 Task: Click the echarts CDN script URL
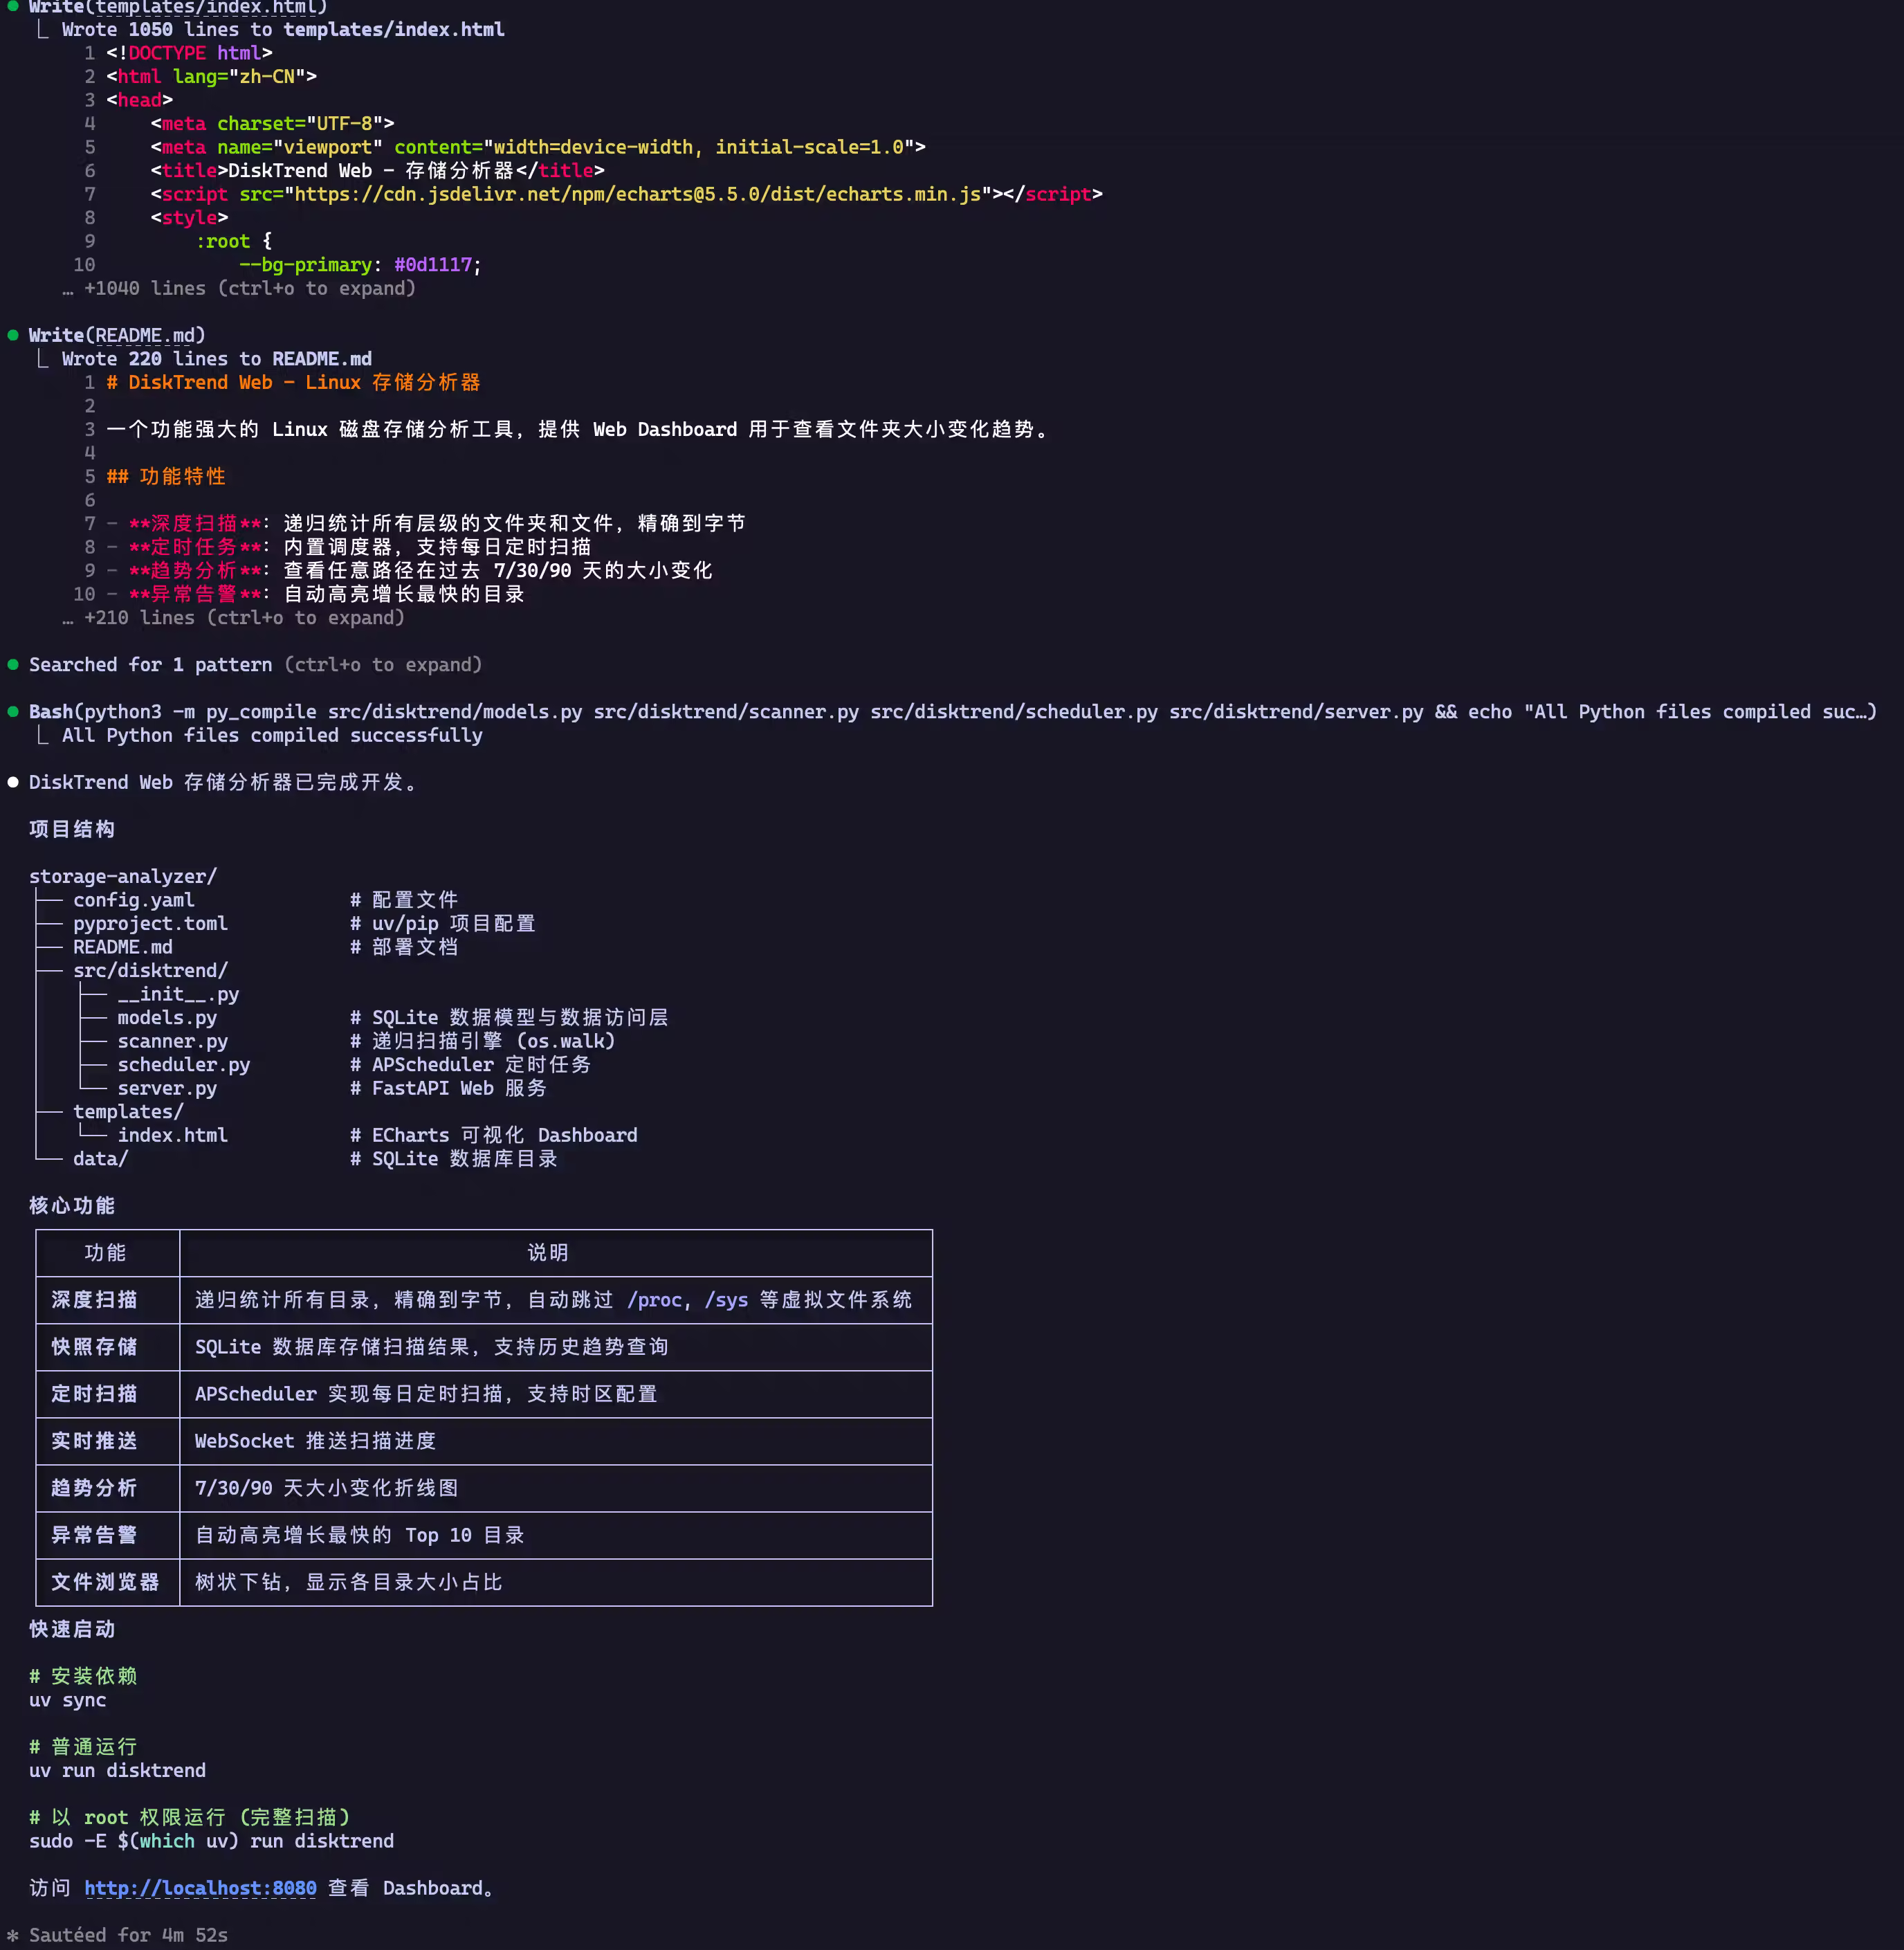637,194
